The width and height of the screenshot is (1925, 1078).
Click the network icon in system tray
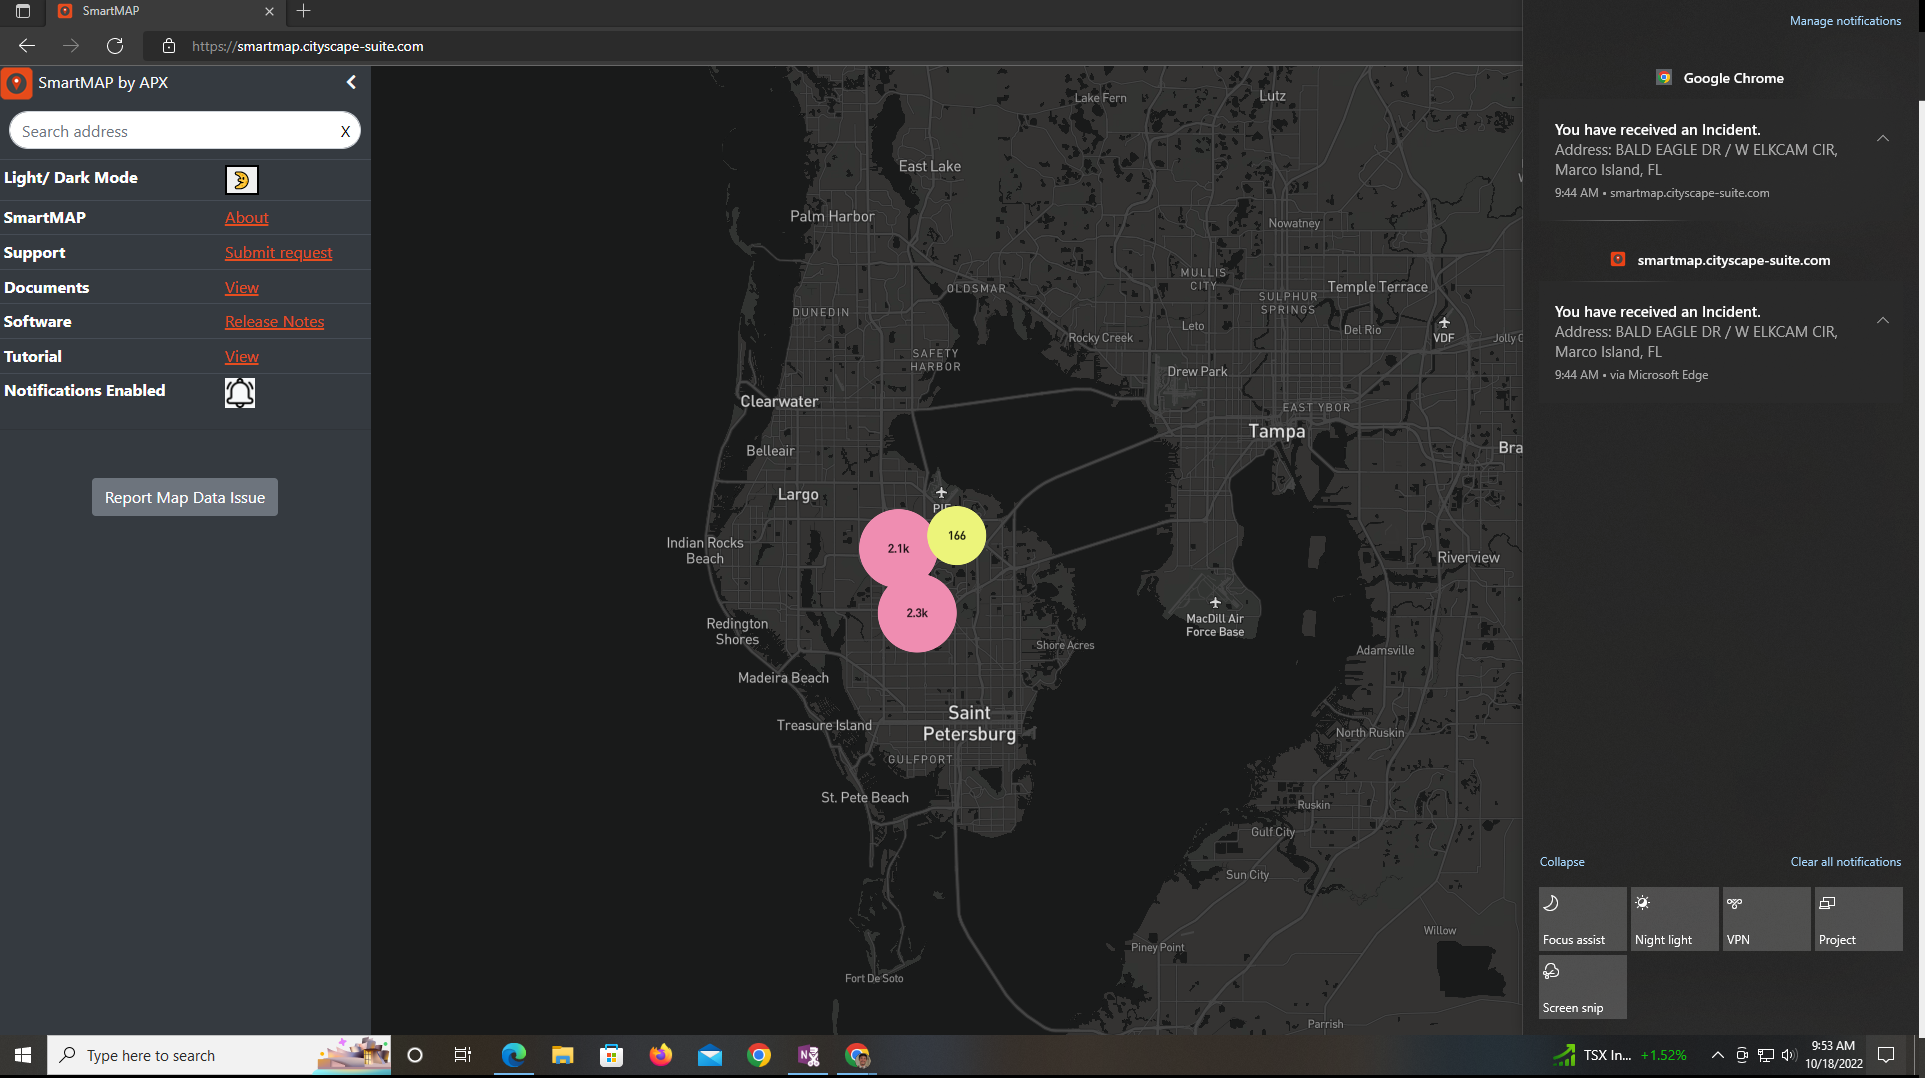[1766, 1055]
